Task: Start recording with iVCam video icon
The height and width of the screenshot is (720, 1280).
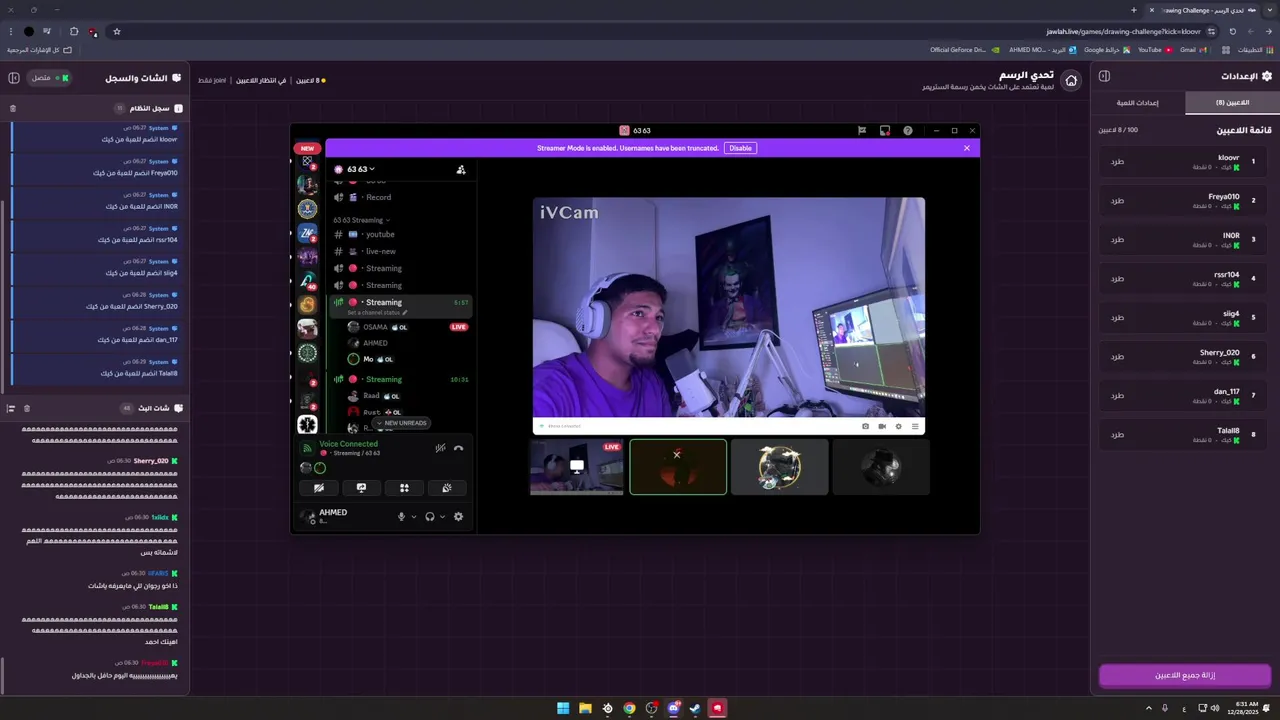Action: coord(882,426)
